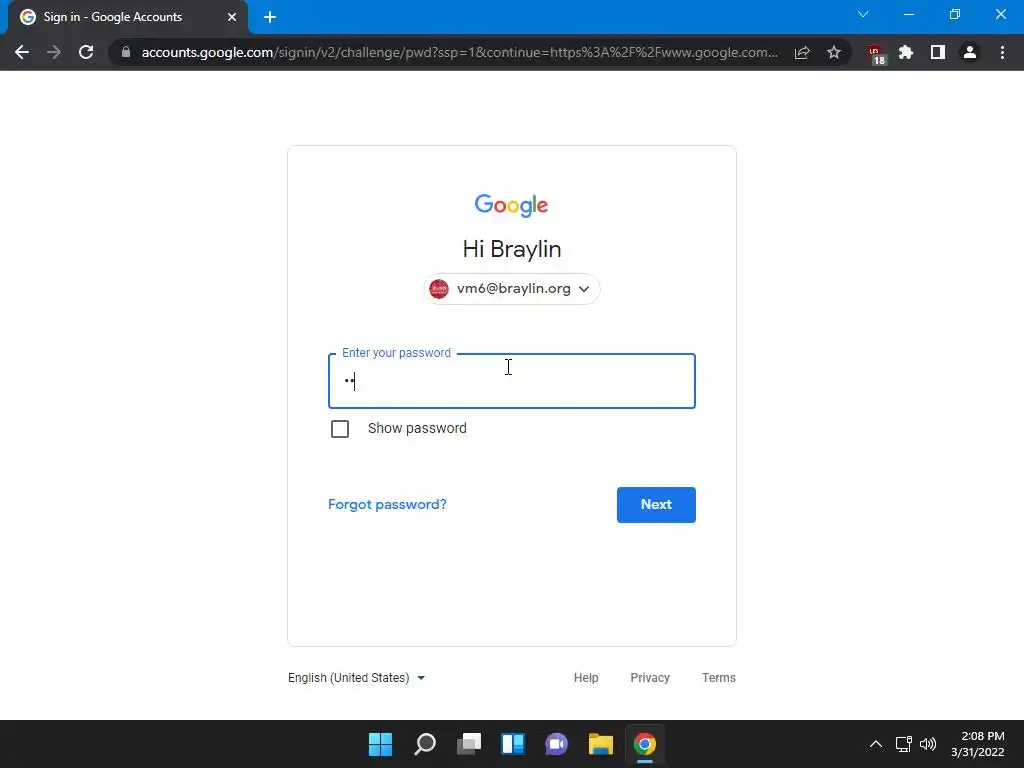Viewport: 1024px width, 768px height.
Task: Click the browser forward arrow
Action: click(x=54, y=52)
